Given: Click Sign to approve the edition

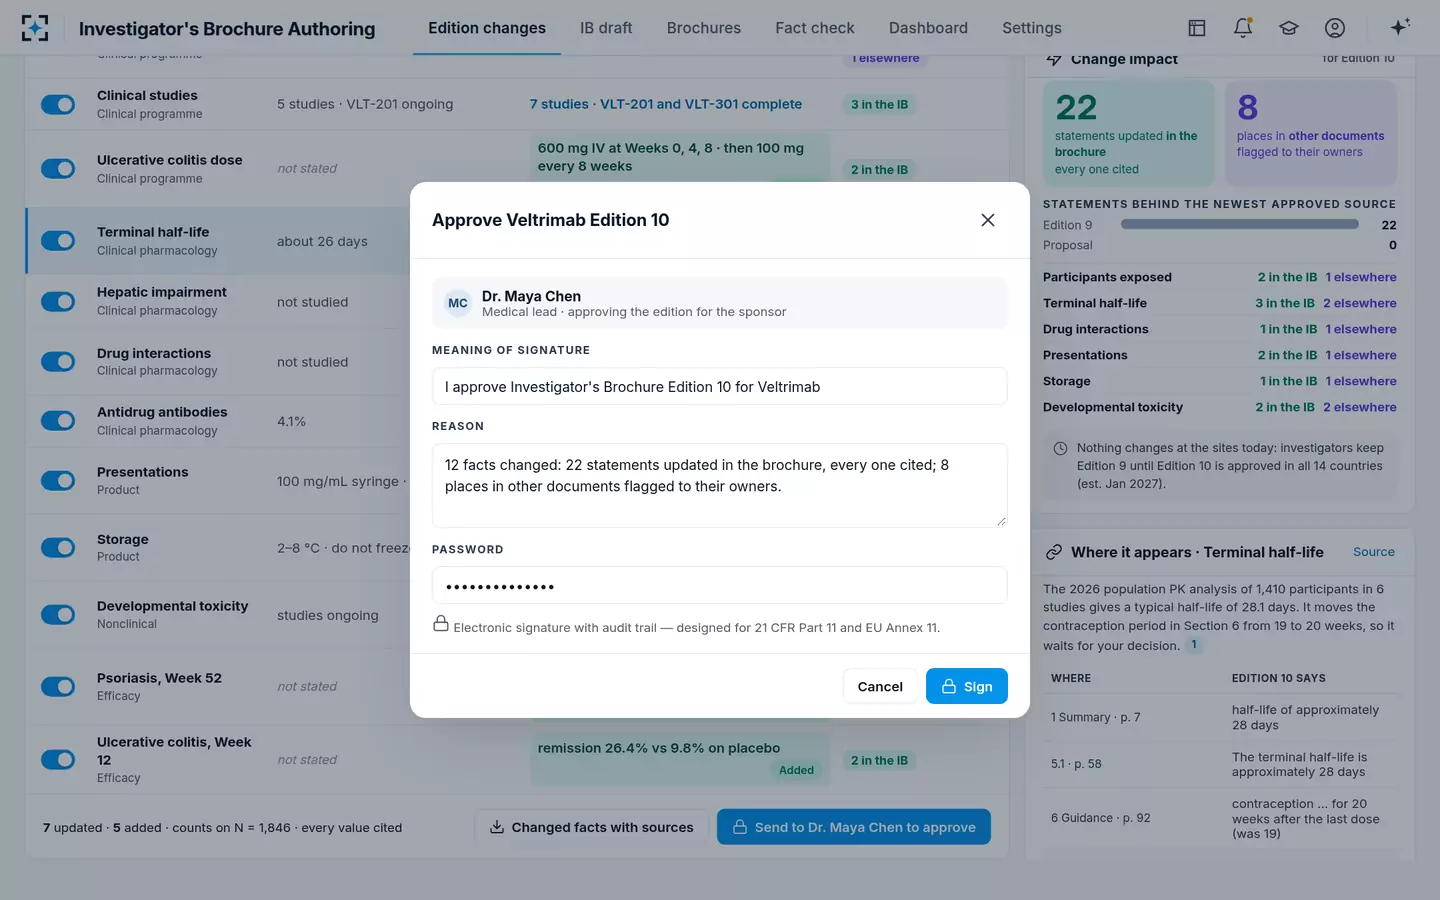Looking at the screenshot, I should [x=966, y=686].
